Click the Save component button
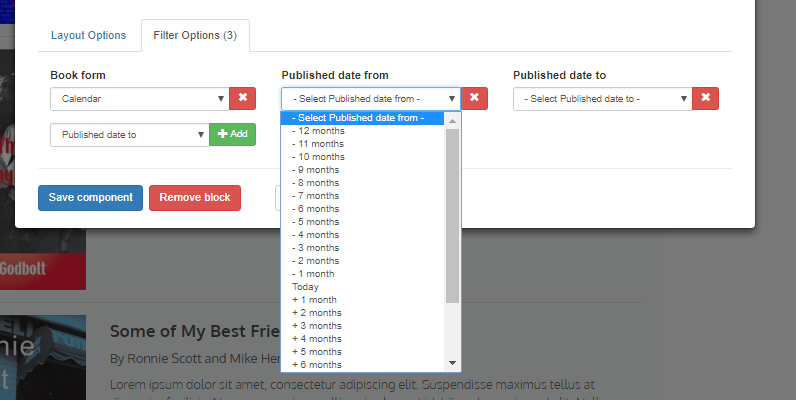Image resolution: width=796 pixels, height=400 pixels. (90, 197)
